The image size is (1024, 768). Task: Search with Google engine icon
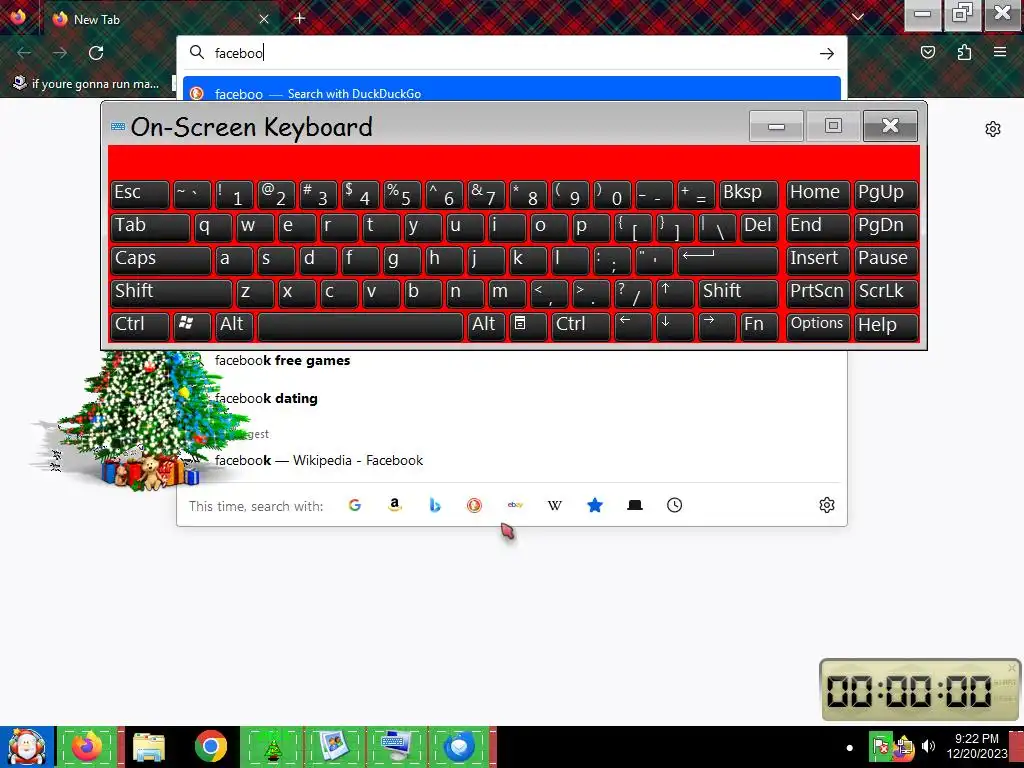click(355, 505)
